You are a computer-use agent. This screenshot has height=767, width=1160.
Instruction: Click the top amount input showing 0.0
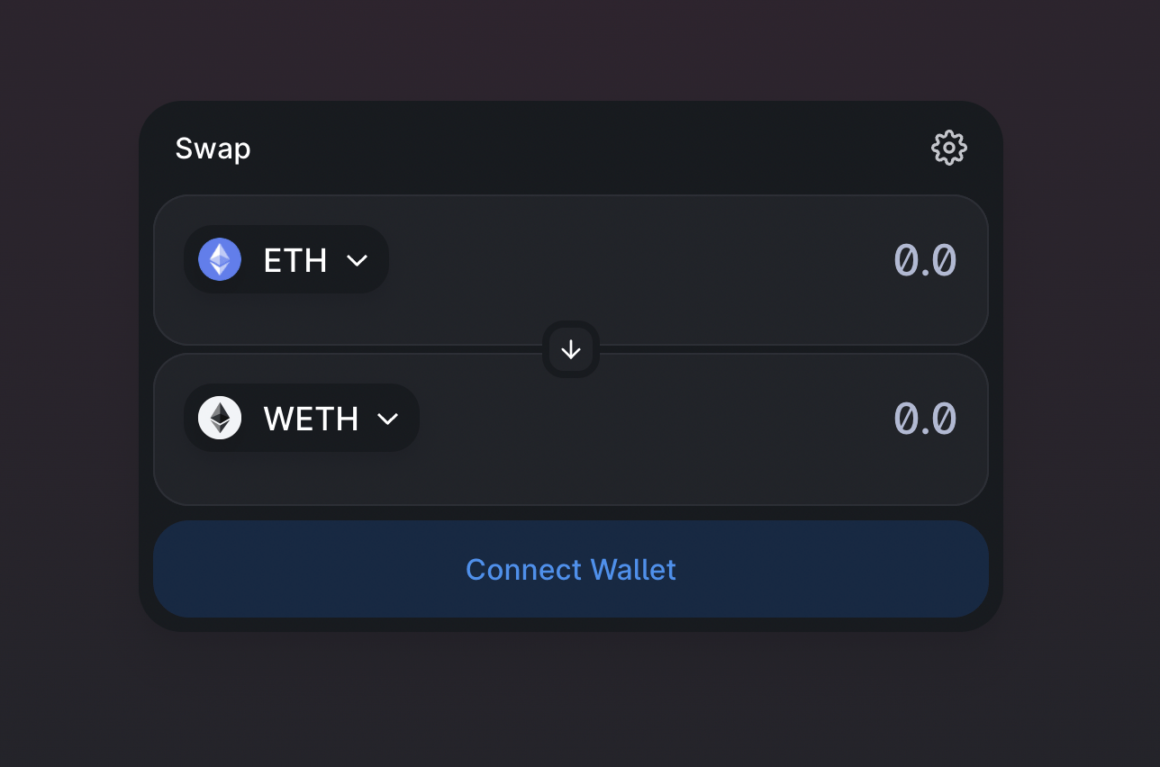click(924, 259)
